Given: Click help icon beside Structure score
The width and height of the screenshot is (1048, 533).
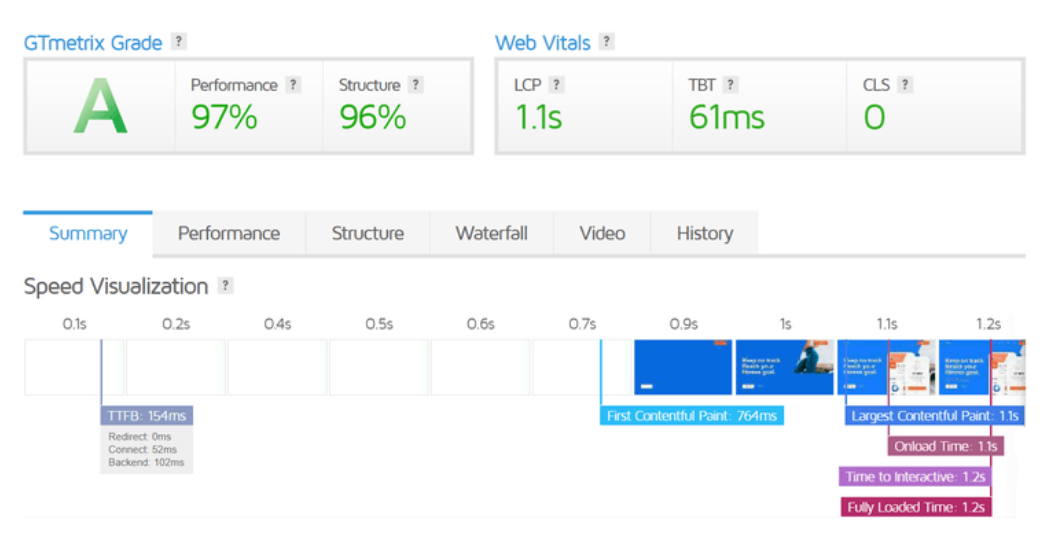Looking at the screenshot, I should coord(416,84).
